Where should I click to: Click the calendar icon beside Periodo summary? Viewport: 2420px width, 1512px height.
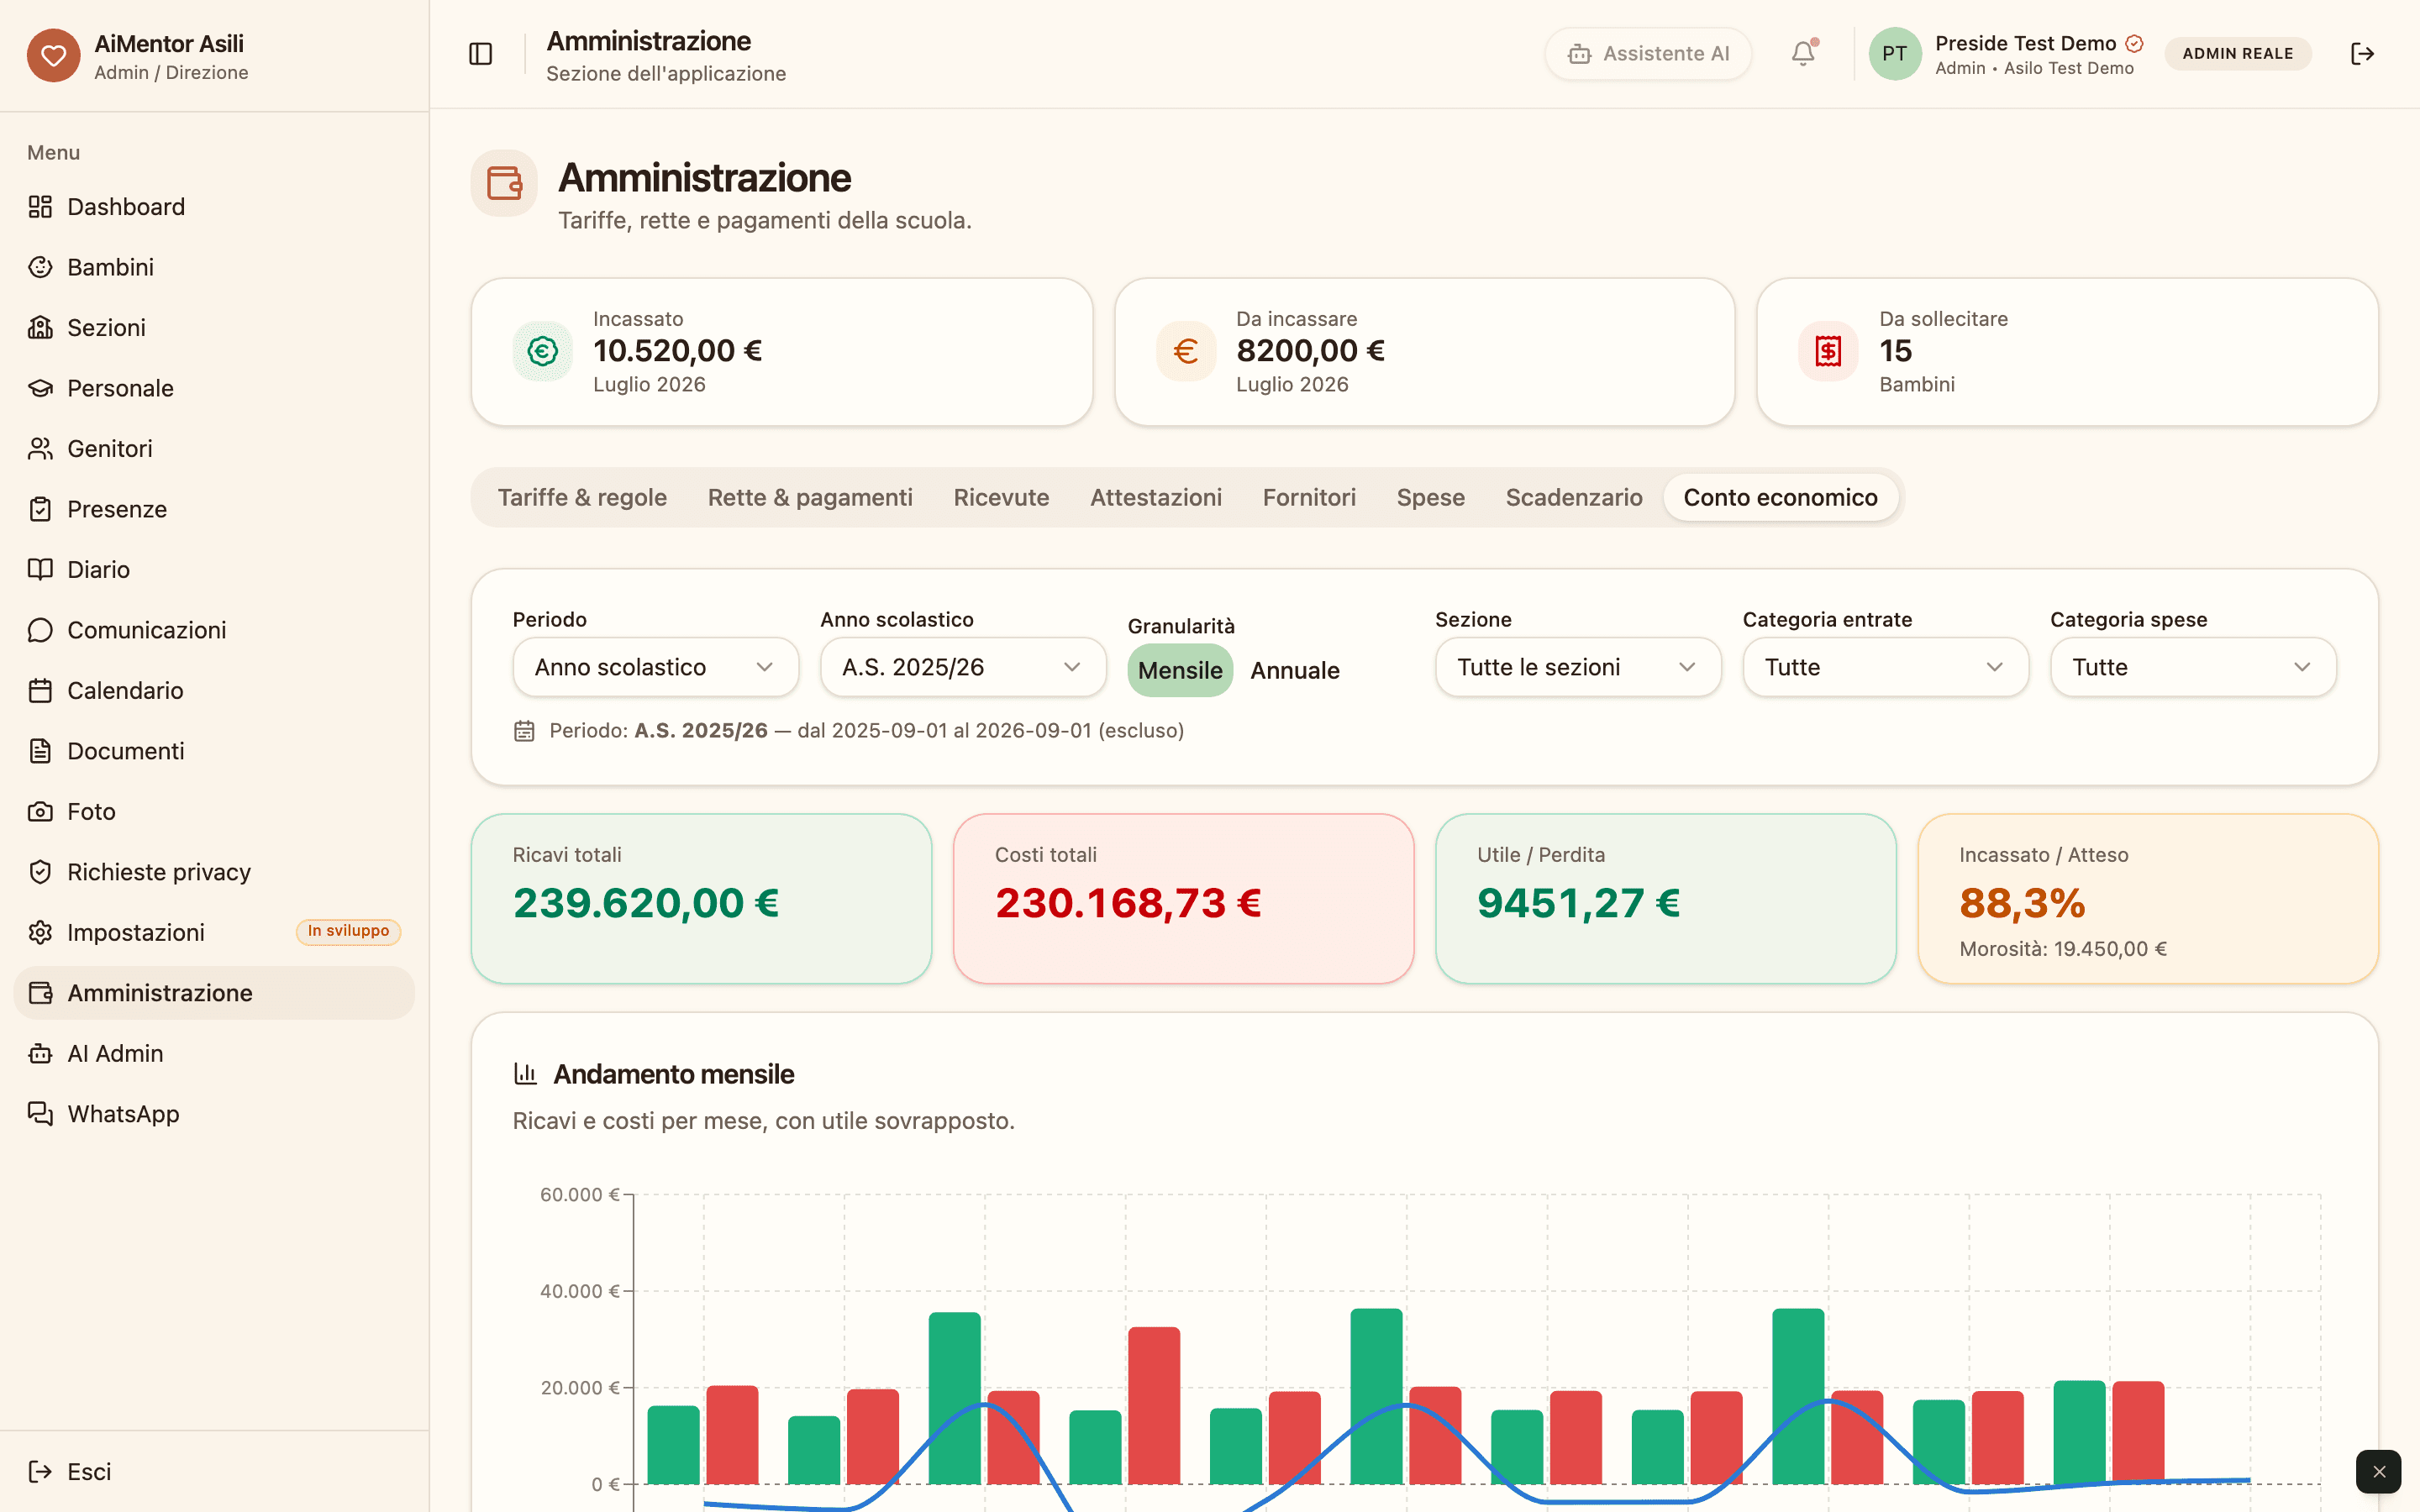click(524, 731)
